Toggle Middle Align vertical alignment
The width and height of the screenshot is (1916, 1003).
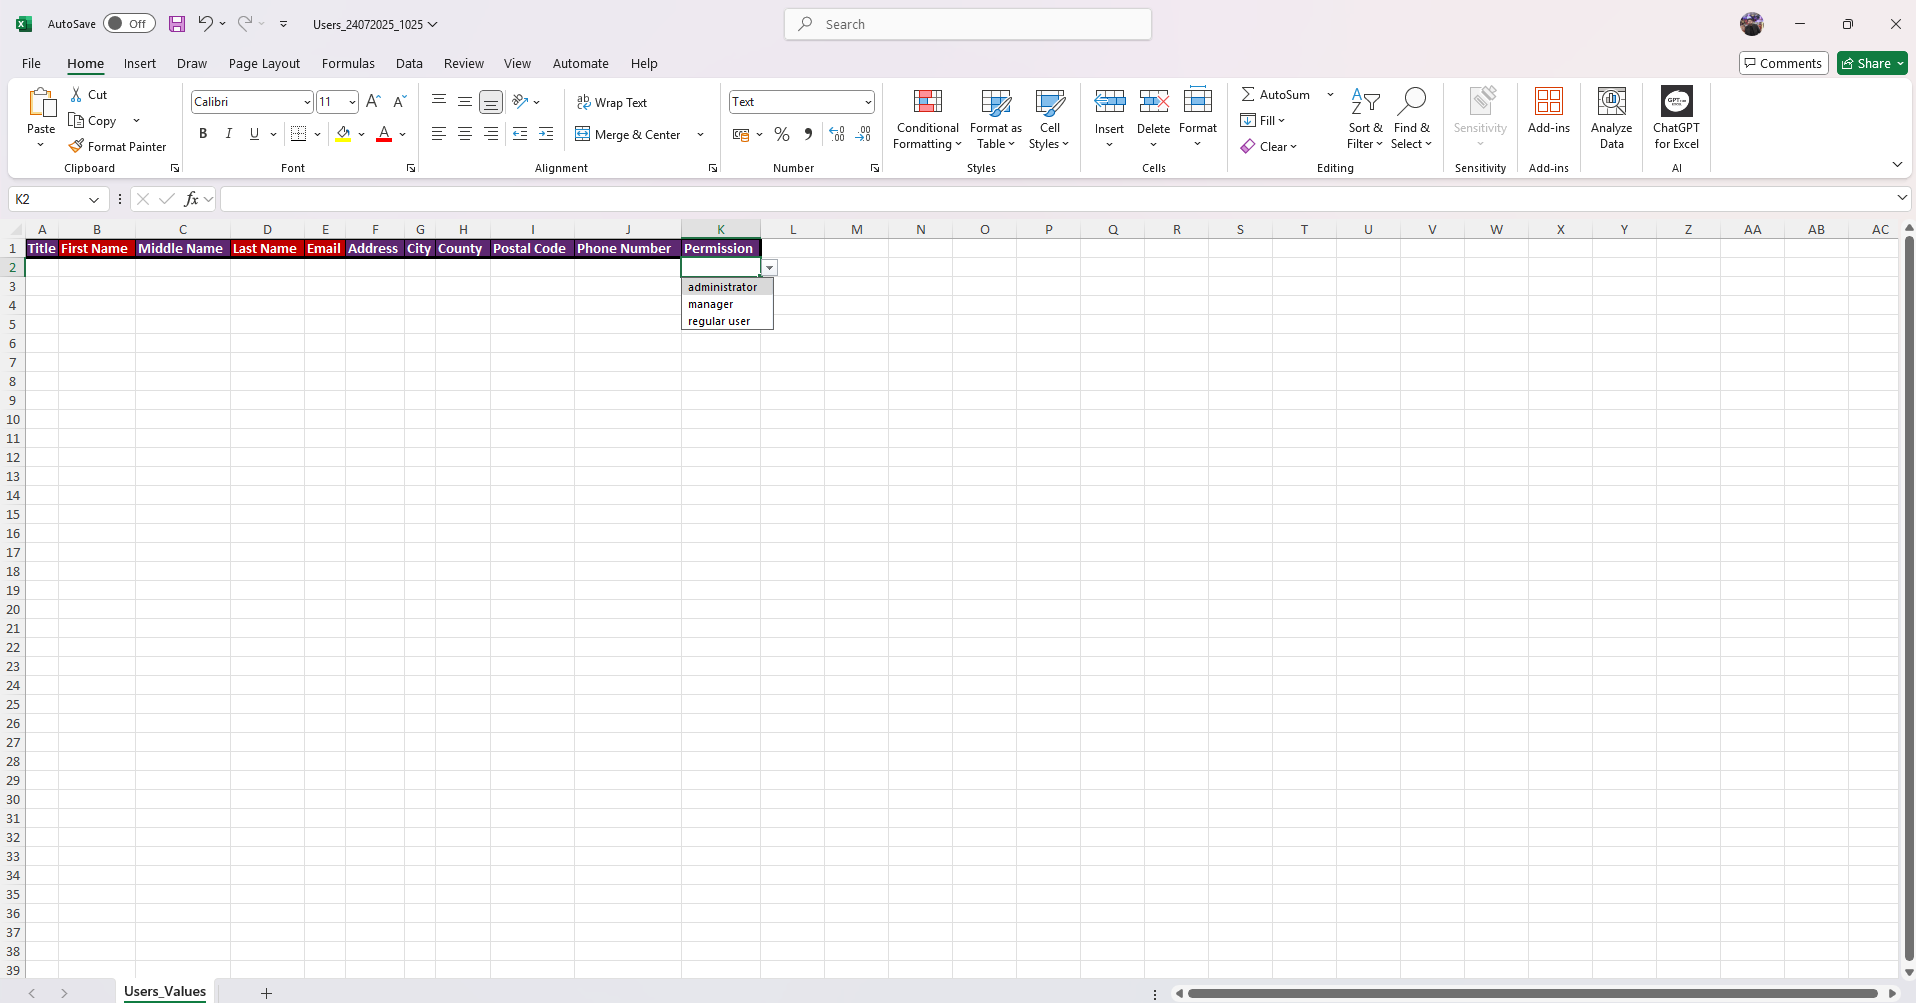[x=465, y=101]
